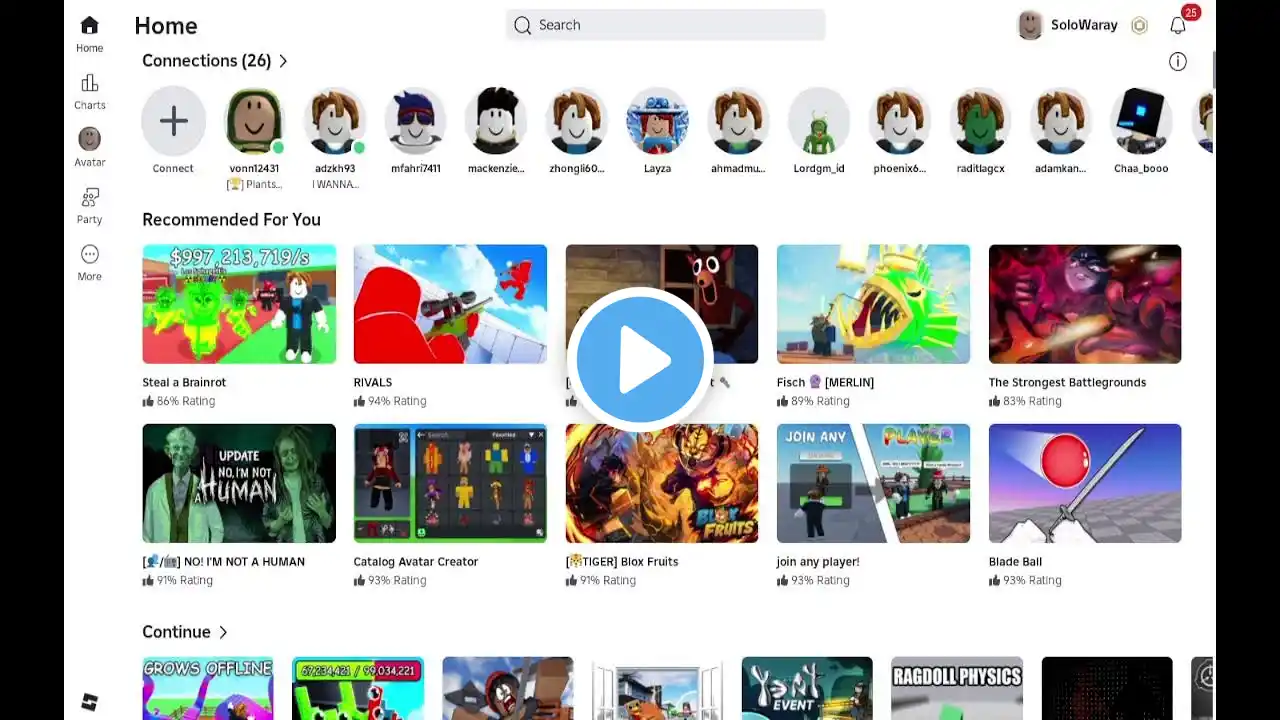The height and width of the screenshot is (720, 1280).
Task: Click the "[🏆] Plants..." status under vonn12431
Action: pos(254,184)
